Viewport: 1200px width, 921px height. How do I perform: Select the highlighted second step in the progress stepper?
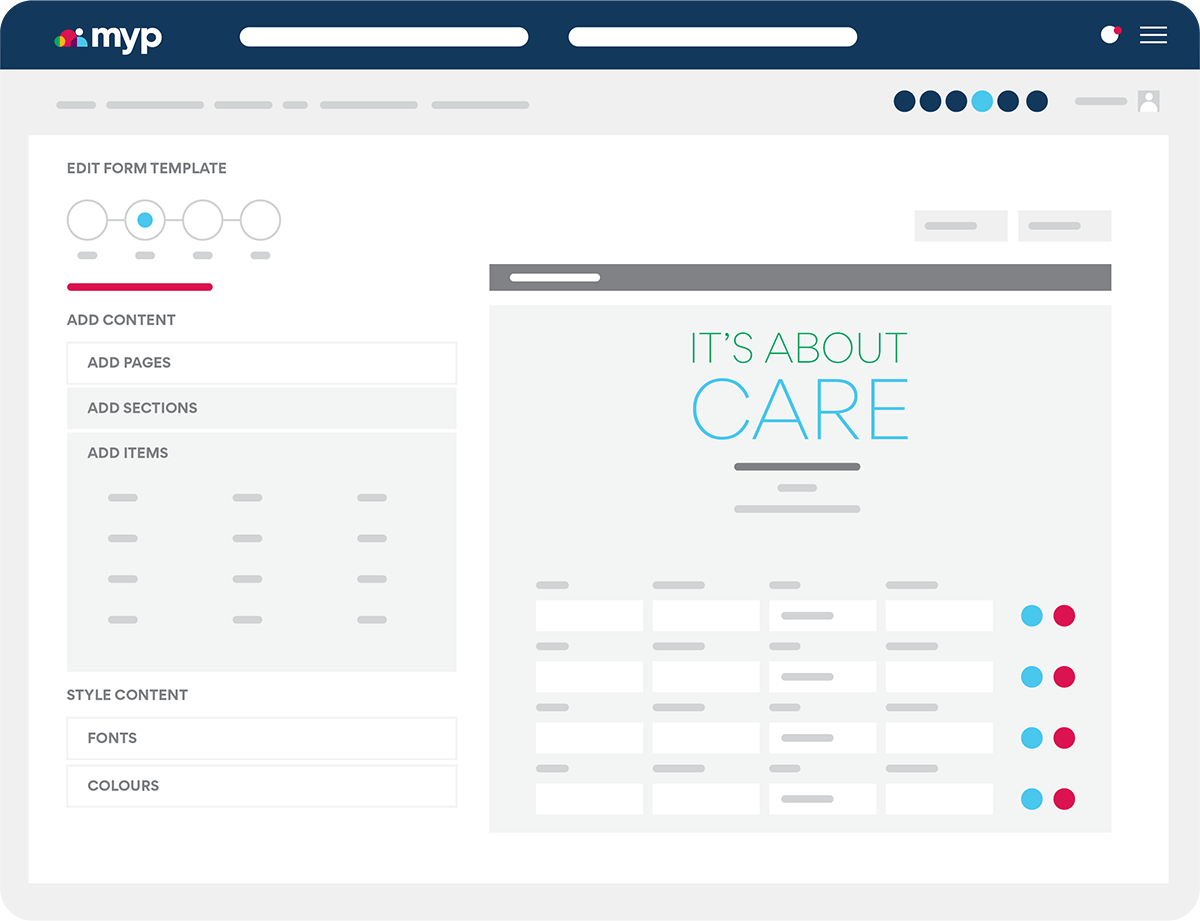coord(145,219)
